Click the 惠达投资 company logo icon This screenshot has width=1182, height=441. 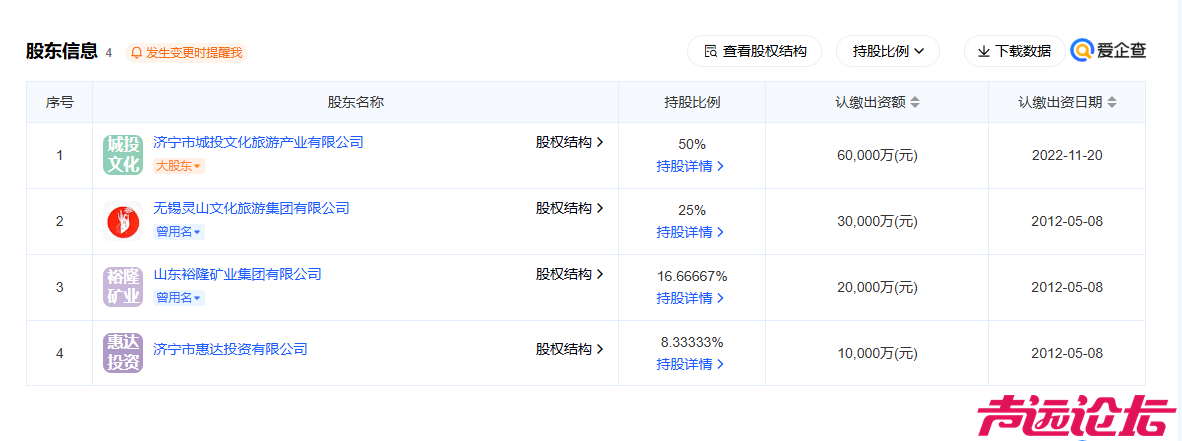click(x=123, y=353)
